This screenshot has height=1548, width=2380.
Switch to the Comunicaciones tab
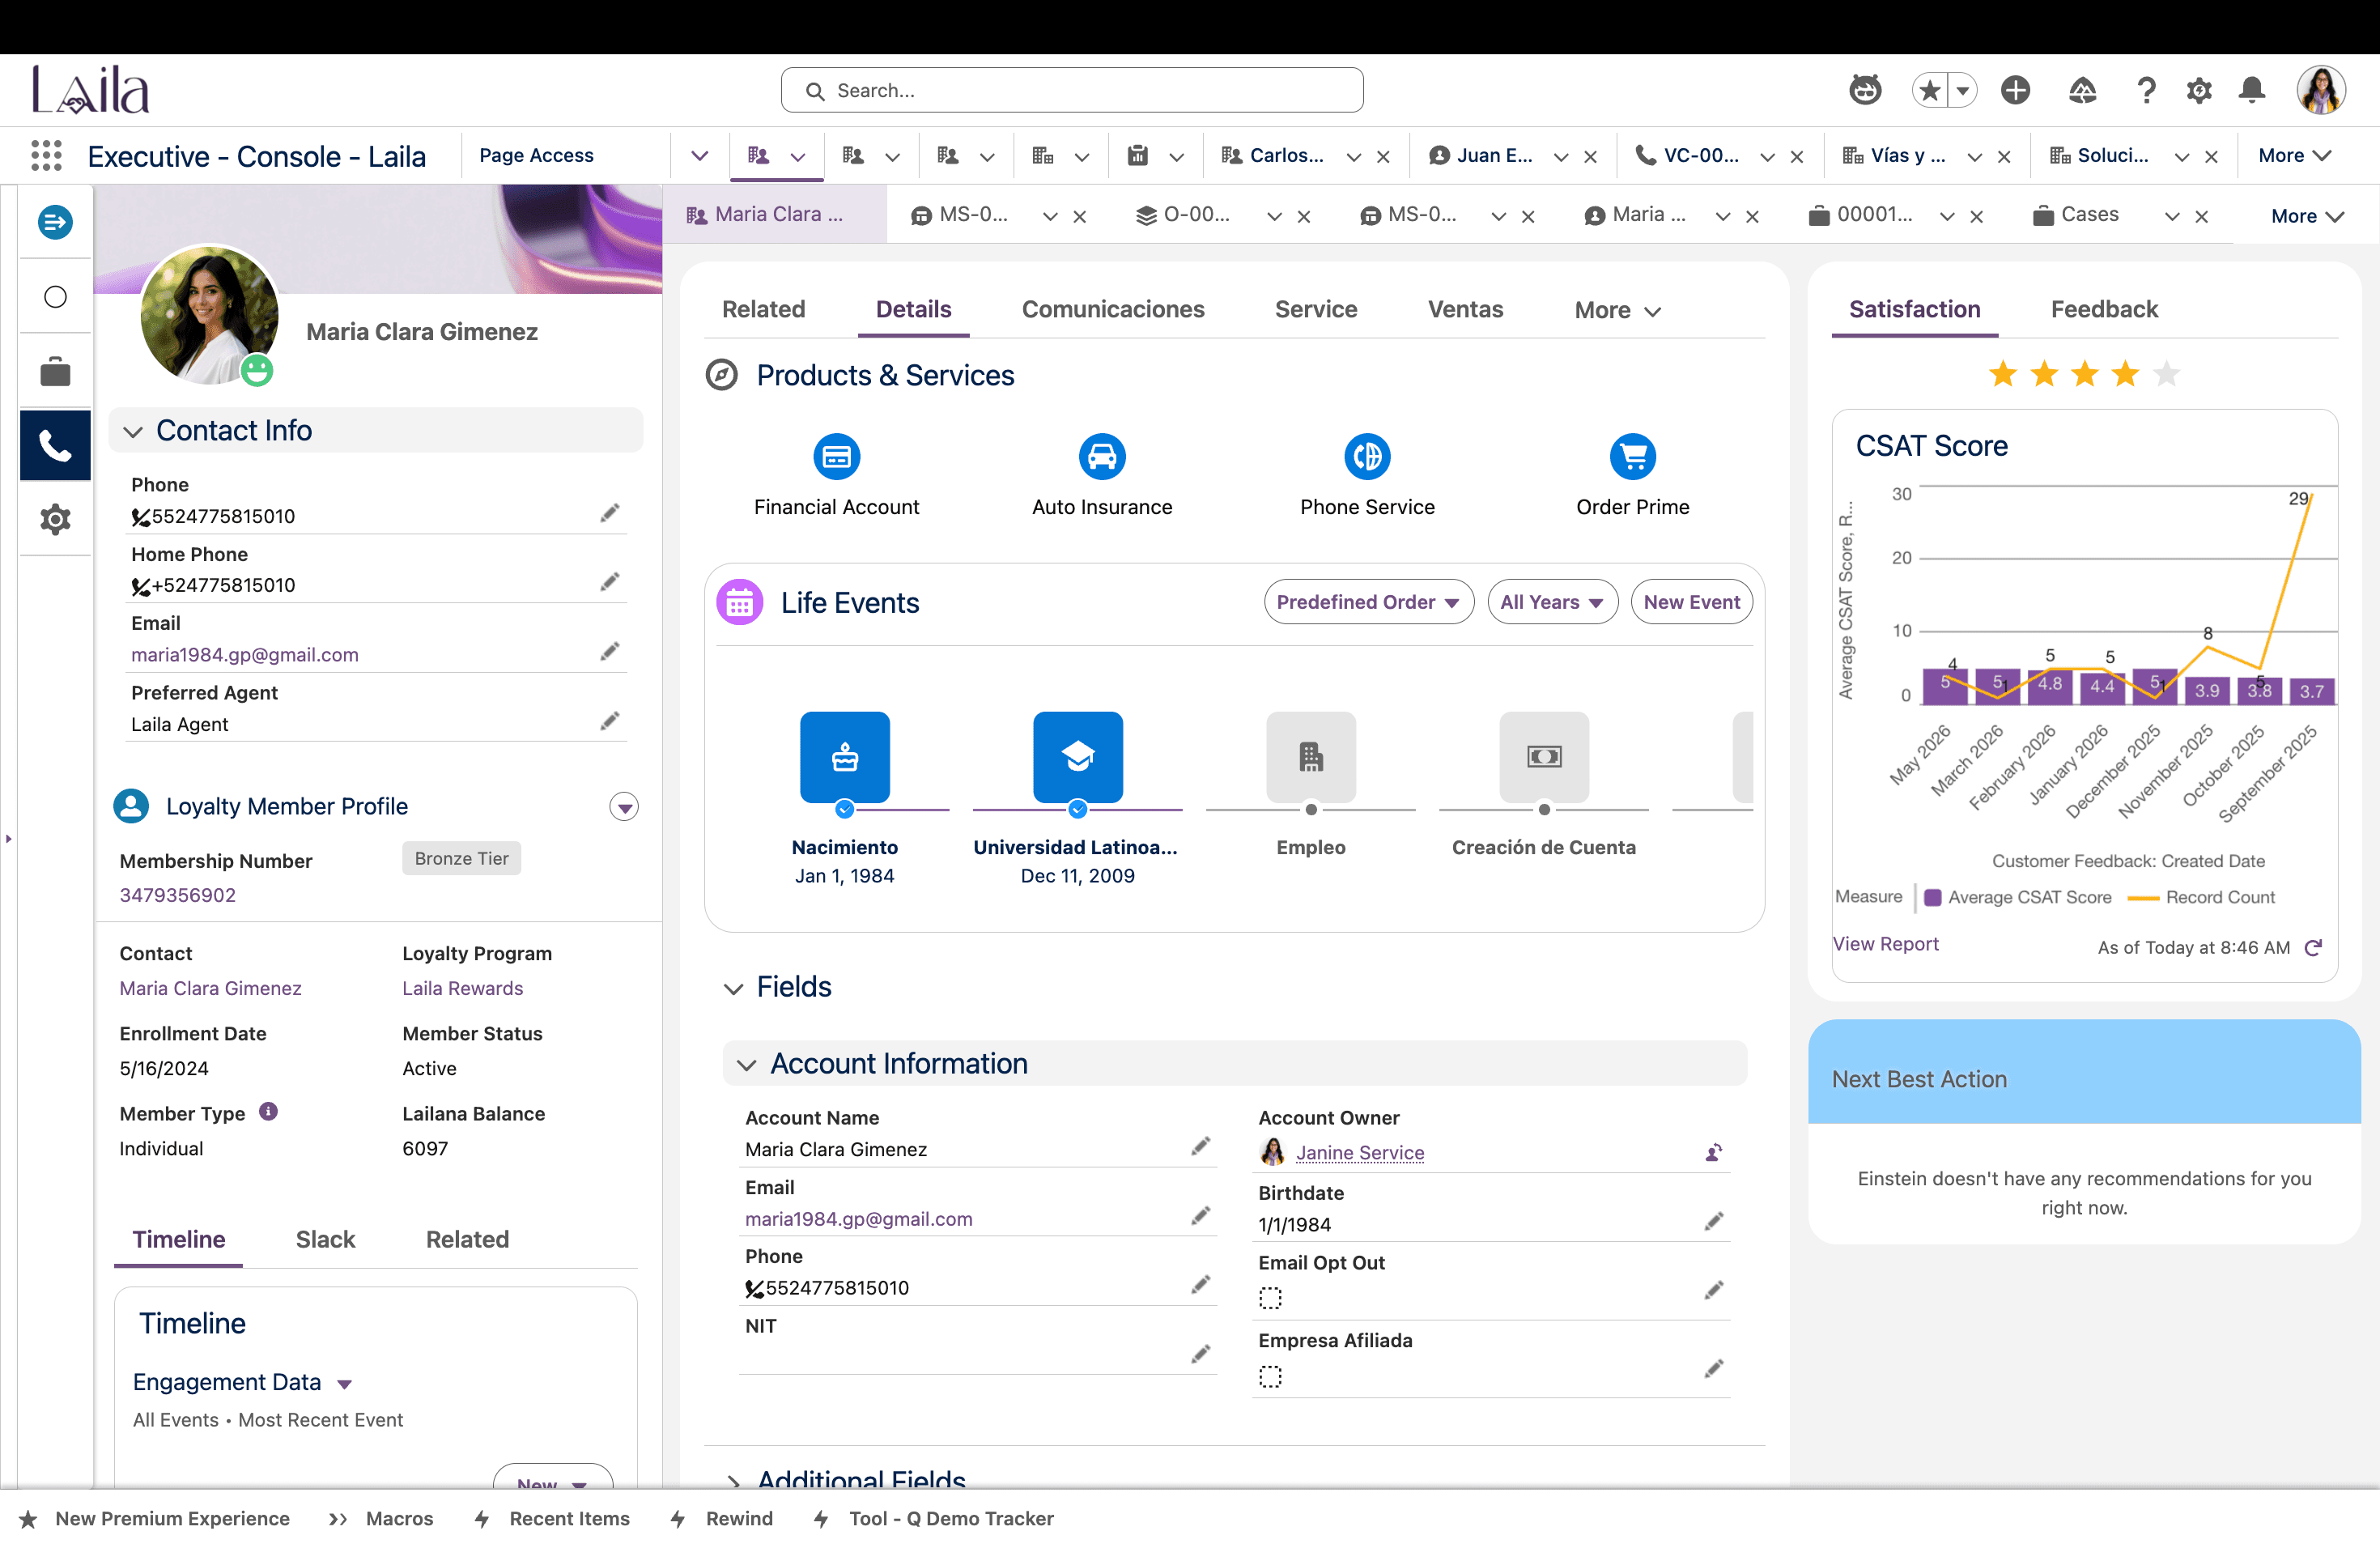click(1113, 309)
